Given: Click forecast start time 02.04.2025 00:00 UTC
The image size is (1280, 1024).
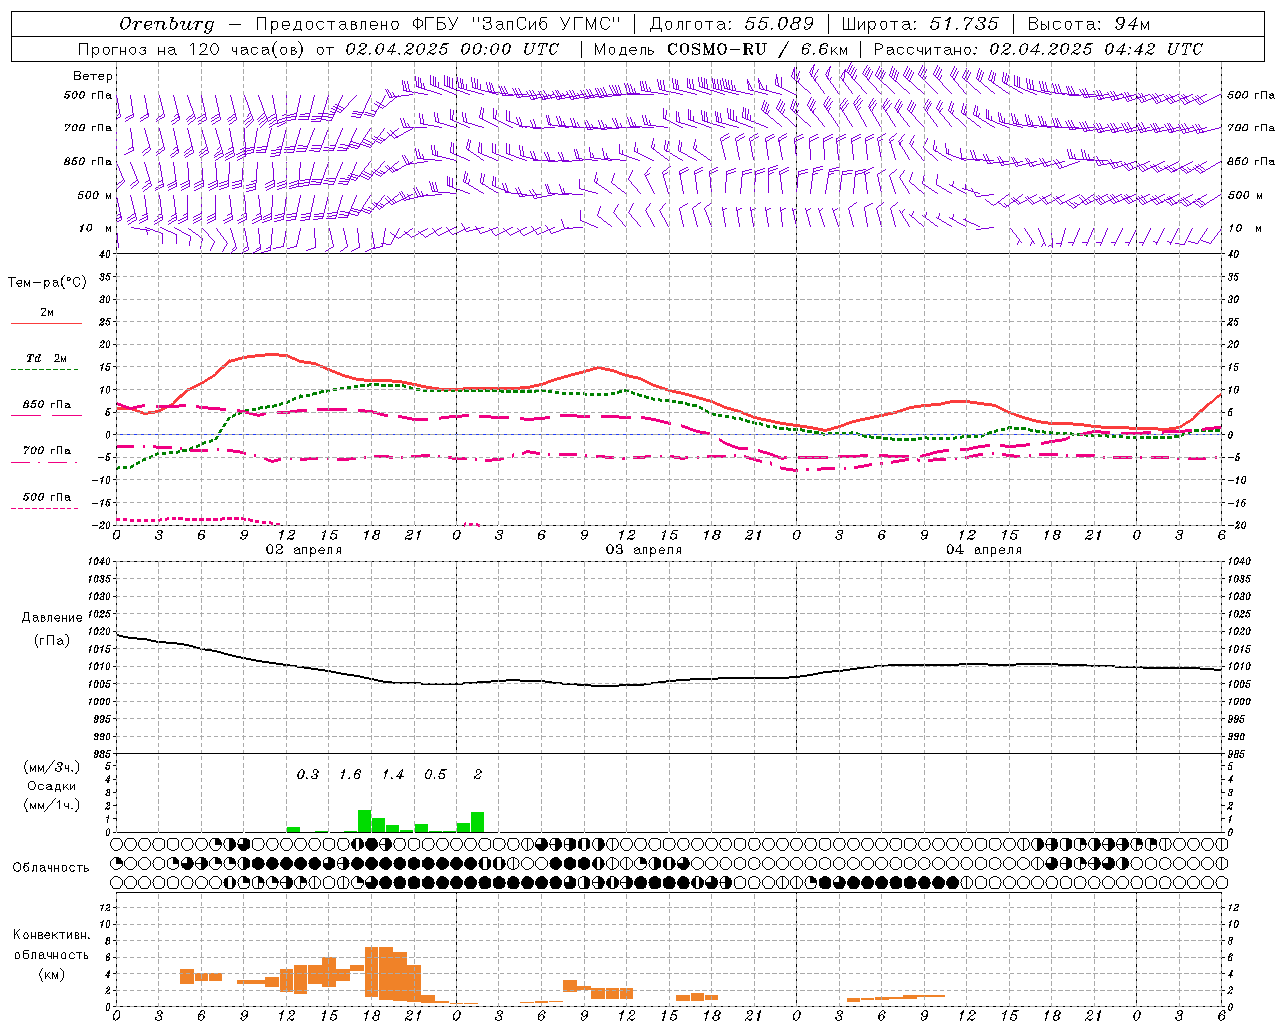Looking at the screenshot, I should (452, 49).
